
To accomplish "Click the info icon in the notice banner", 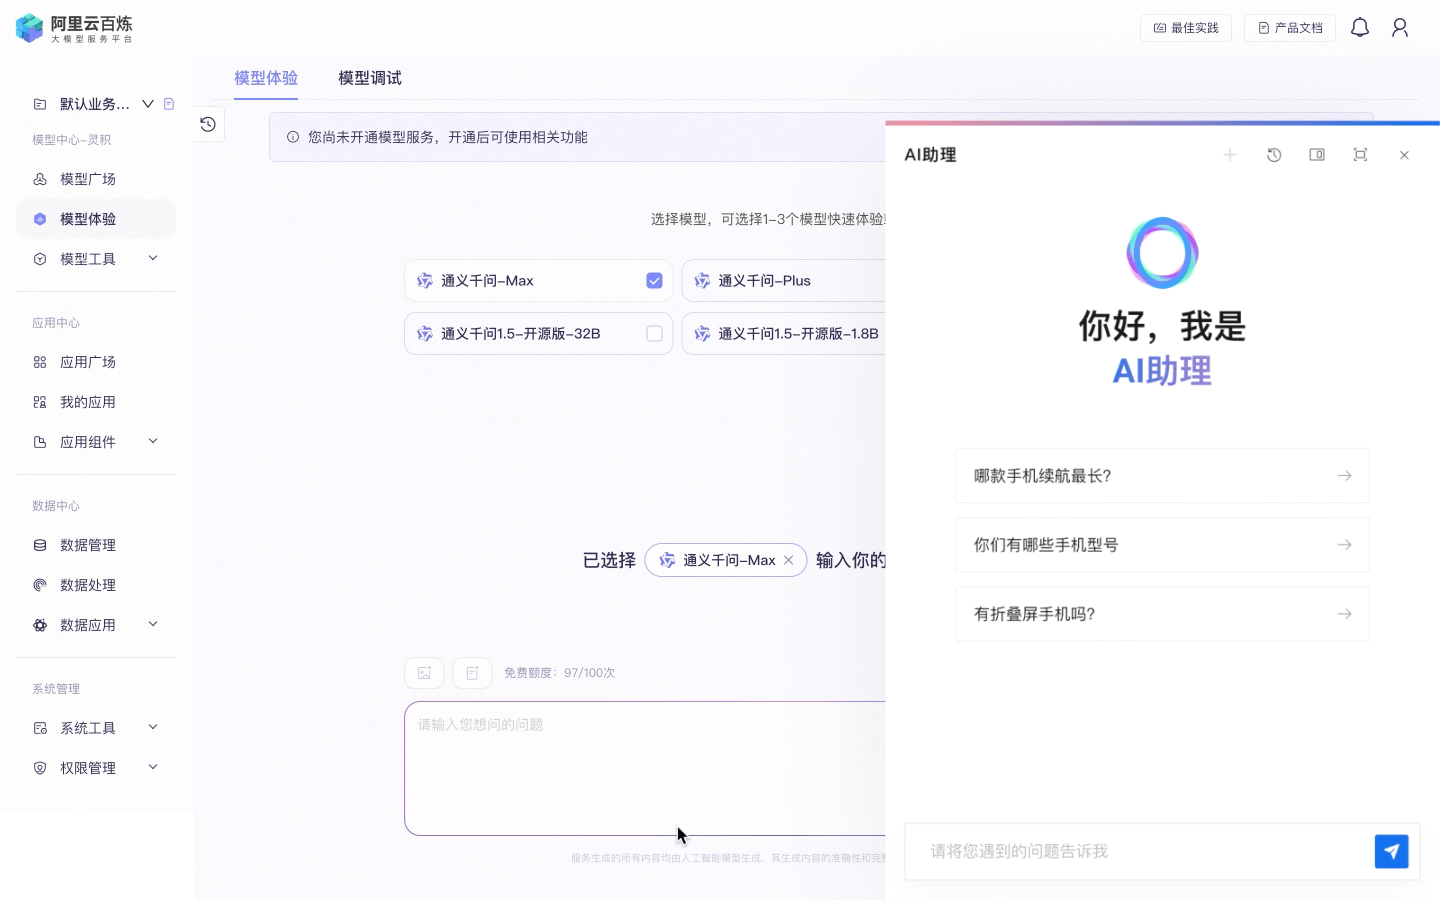I will click(293, 137).
